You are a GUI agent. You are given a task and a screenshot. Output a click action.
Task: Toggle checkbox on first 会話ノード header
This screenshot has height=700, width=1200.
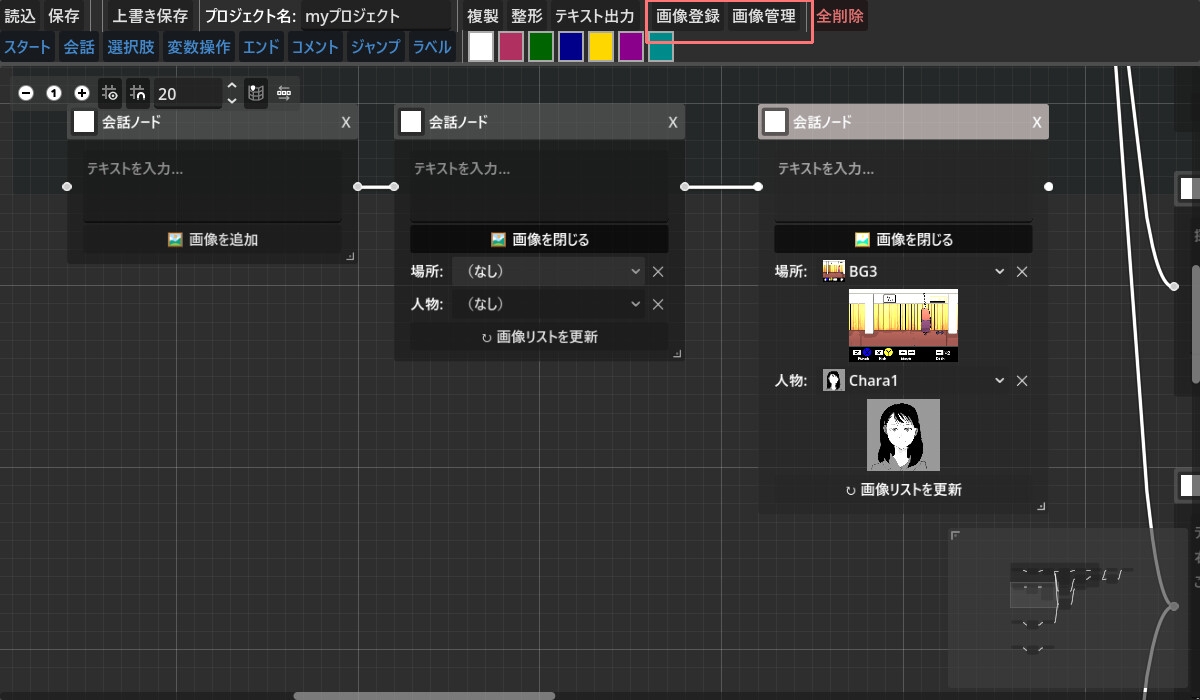point(85,122)
